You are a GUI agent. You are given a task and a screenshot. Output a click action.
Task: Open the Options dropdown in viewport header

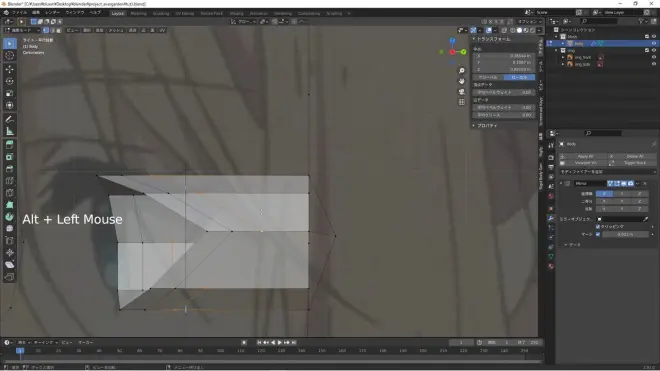pos(530,21)
